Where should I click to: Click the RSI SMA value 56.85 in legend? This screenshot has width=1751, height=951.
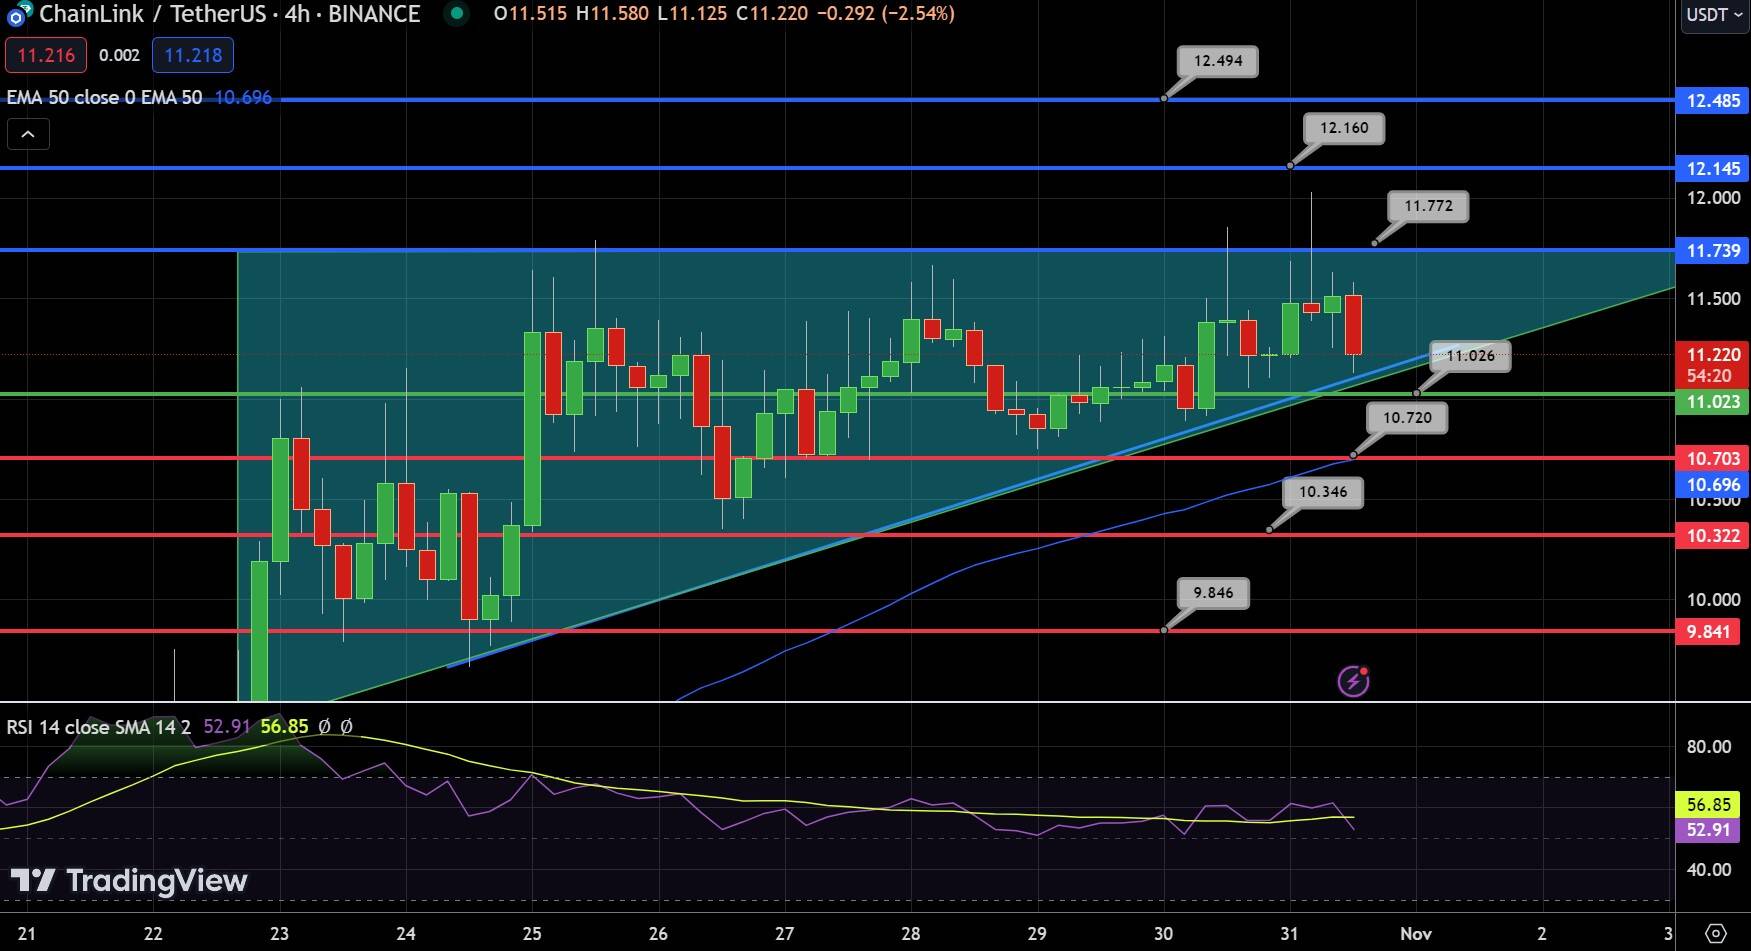[284, 727]
